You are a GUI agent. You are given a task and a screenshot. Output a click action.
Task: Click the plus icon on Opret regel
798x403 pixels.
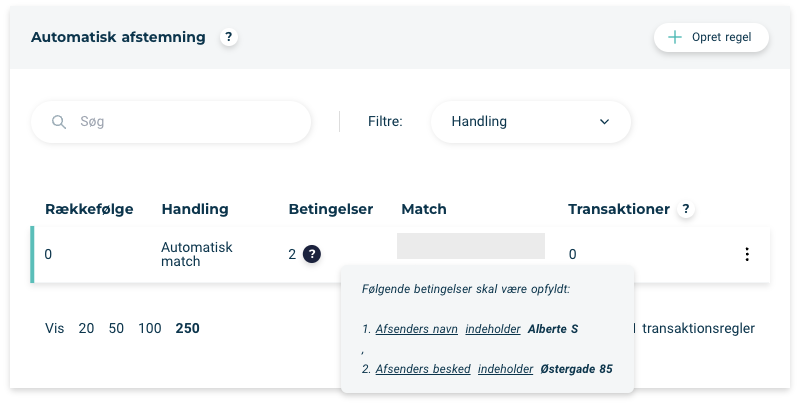click(x=674, y=37)
